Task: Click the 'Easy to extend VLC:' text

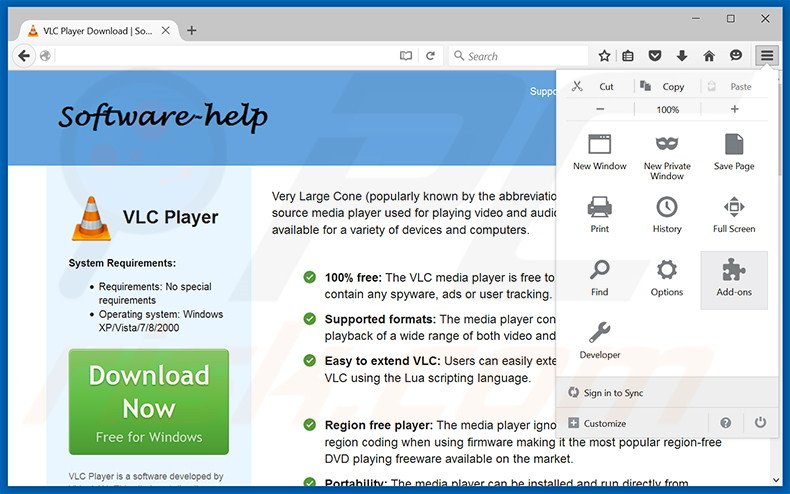Action: [382, 361]
